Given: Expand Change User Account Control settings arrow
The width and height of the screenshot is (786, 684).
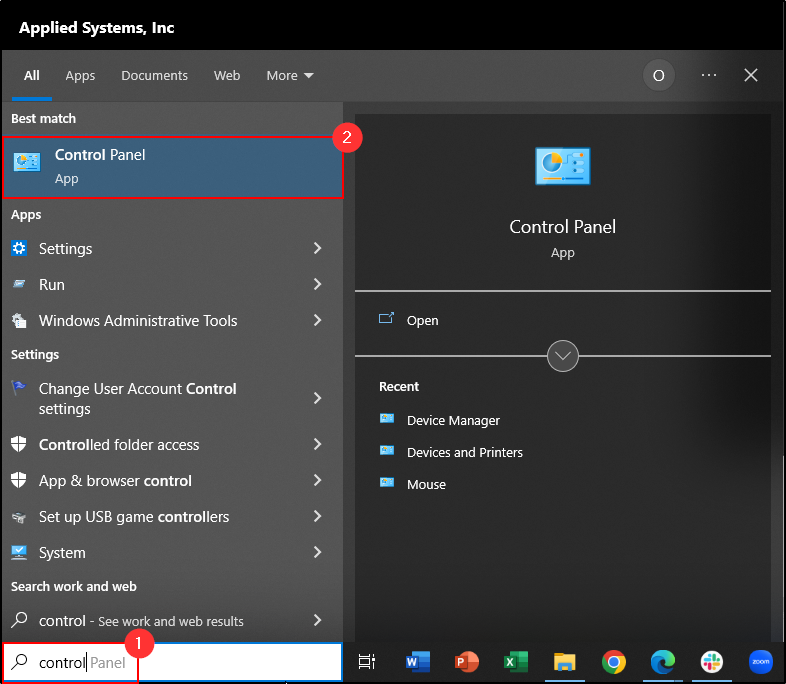Looking at the screenshot, I should (317, 398).
